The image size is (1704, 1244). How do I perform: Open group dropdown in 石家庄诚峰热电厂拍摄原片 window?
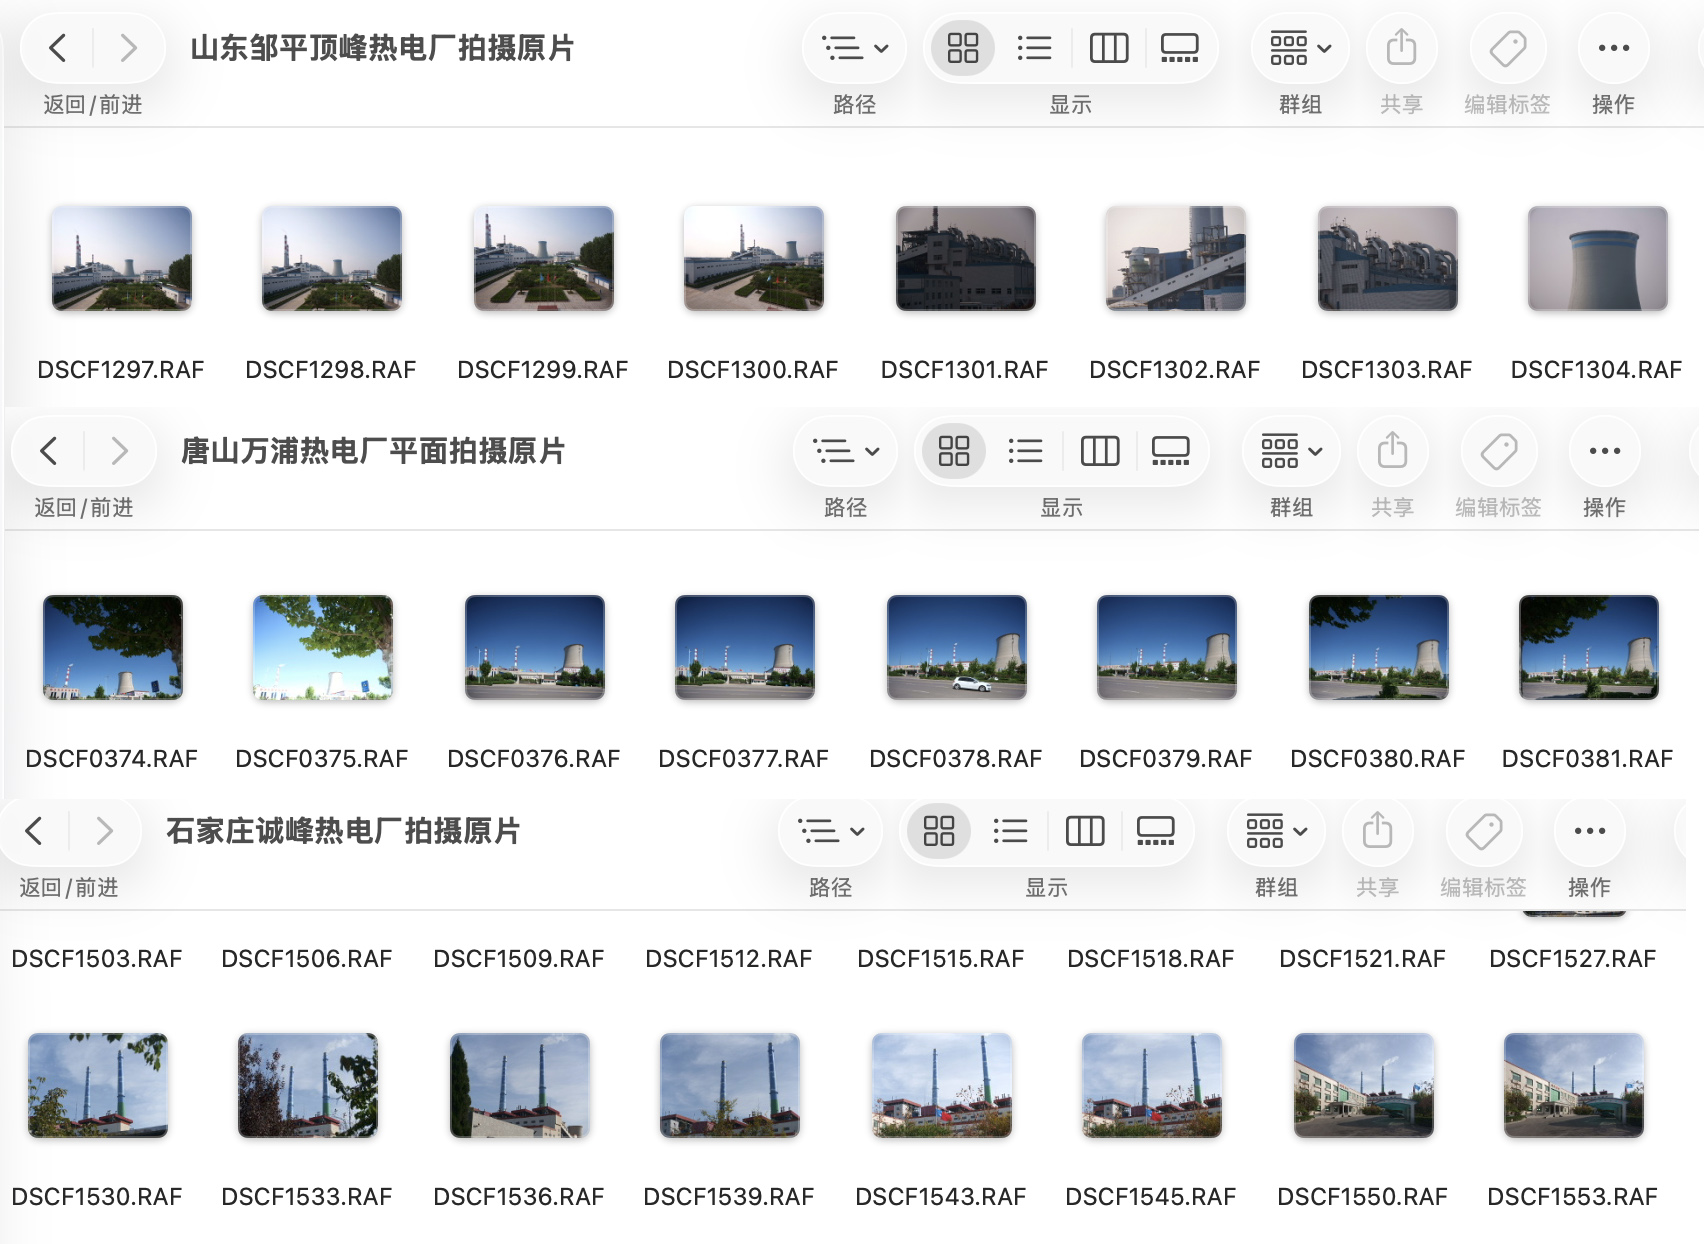(x=1276, y=831)
